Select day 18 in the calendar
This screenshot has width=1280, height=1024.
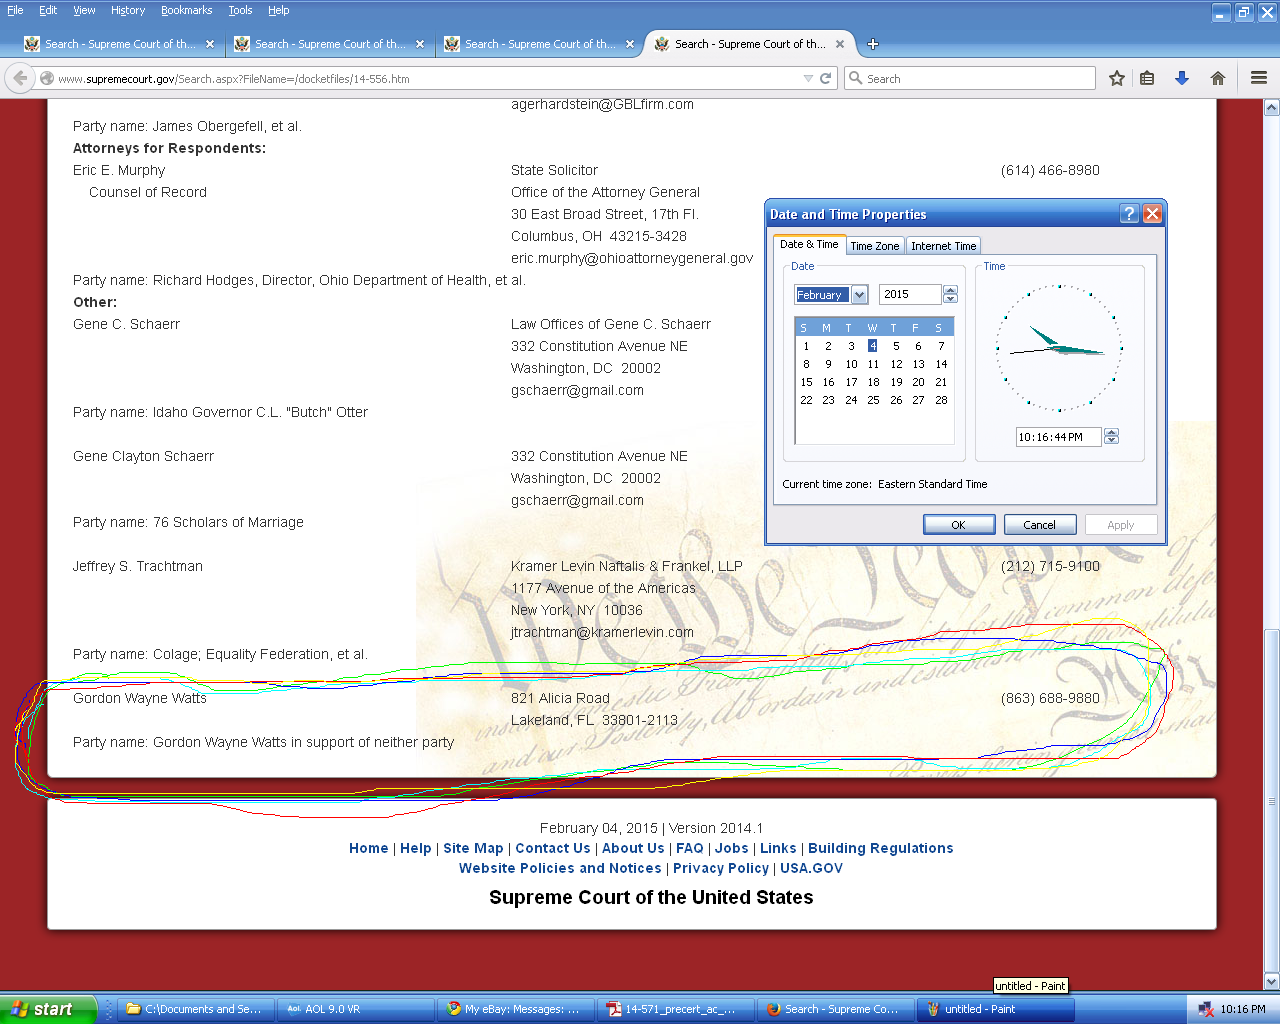pyautogui.click(x=873, y=382)
